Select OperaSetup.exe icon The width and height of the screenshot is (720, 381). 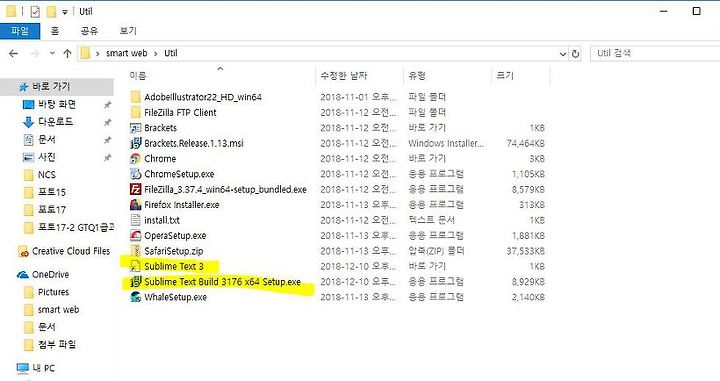coord(135,235)
